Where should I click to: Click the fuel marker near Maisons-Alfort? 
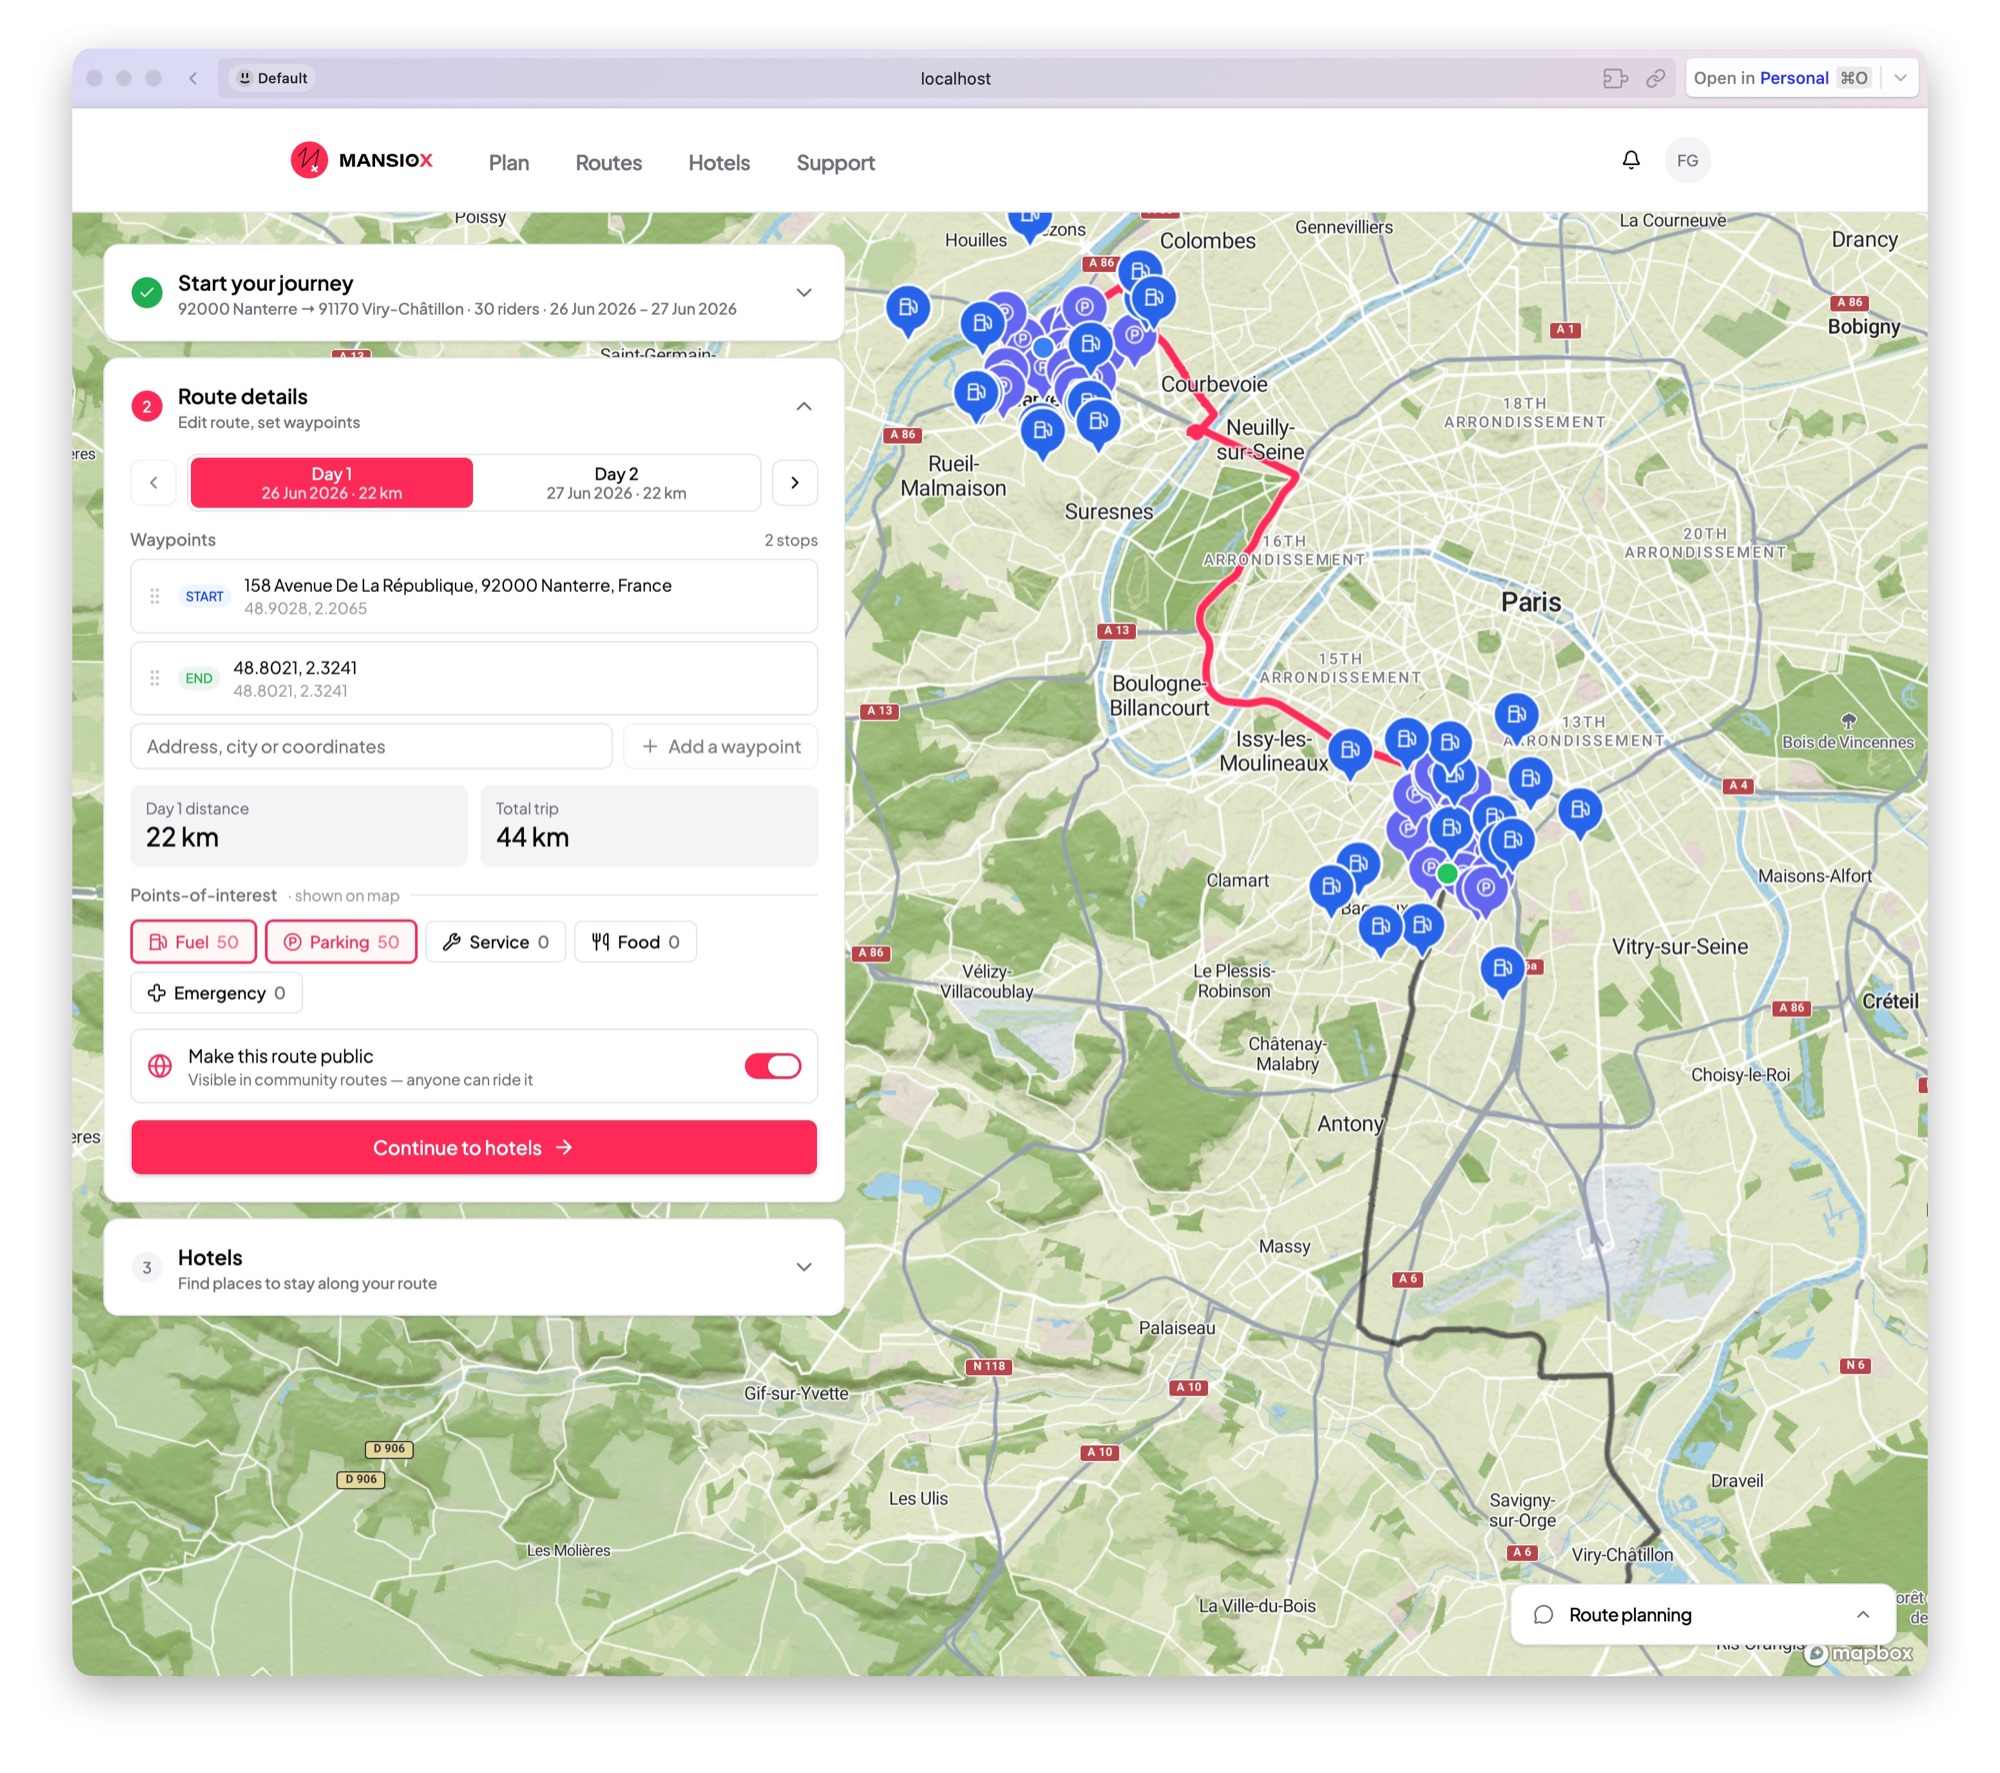(1580, 811)
